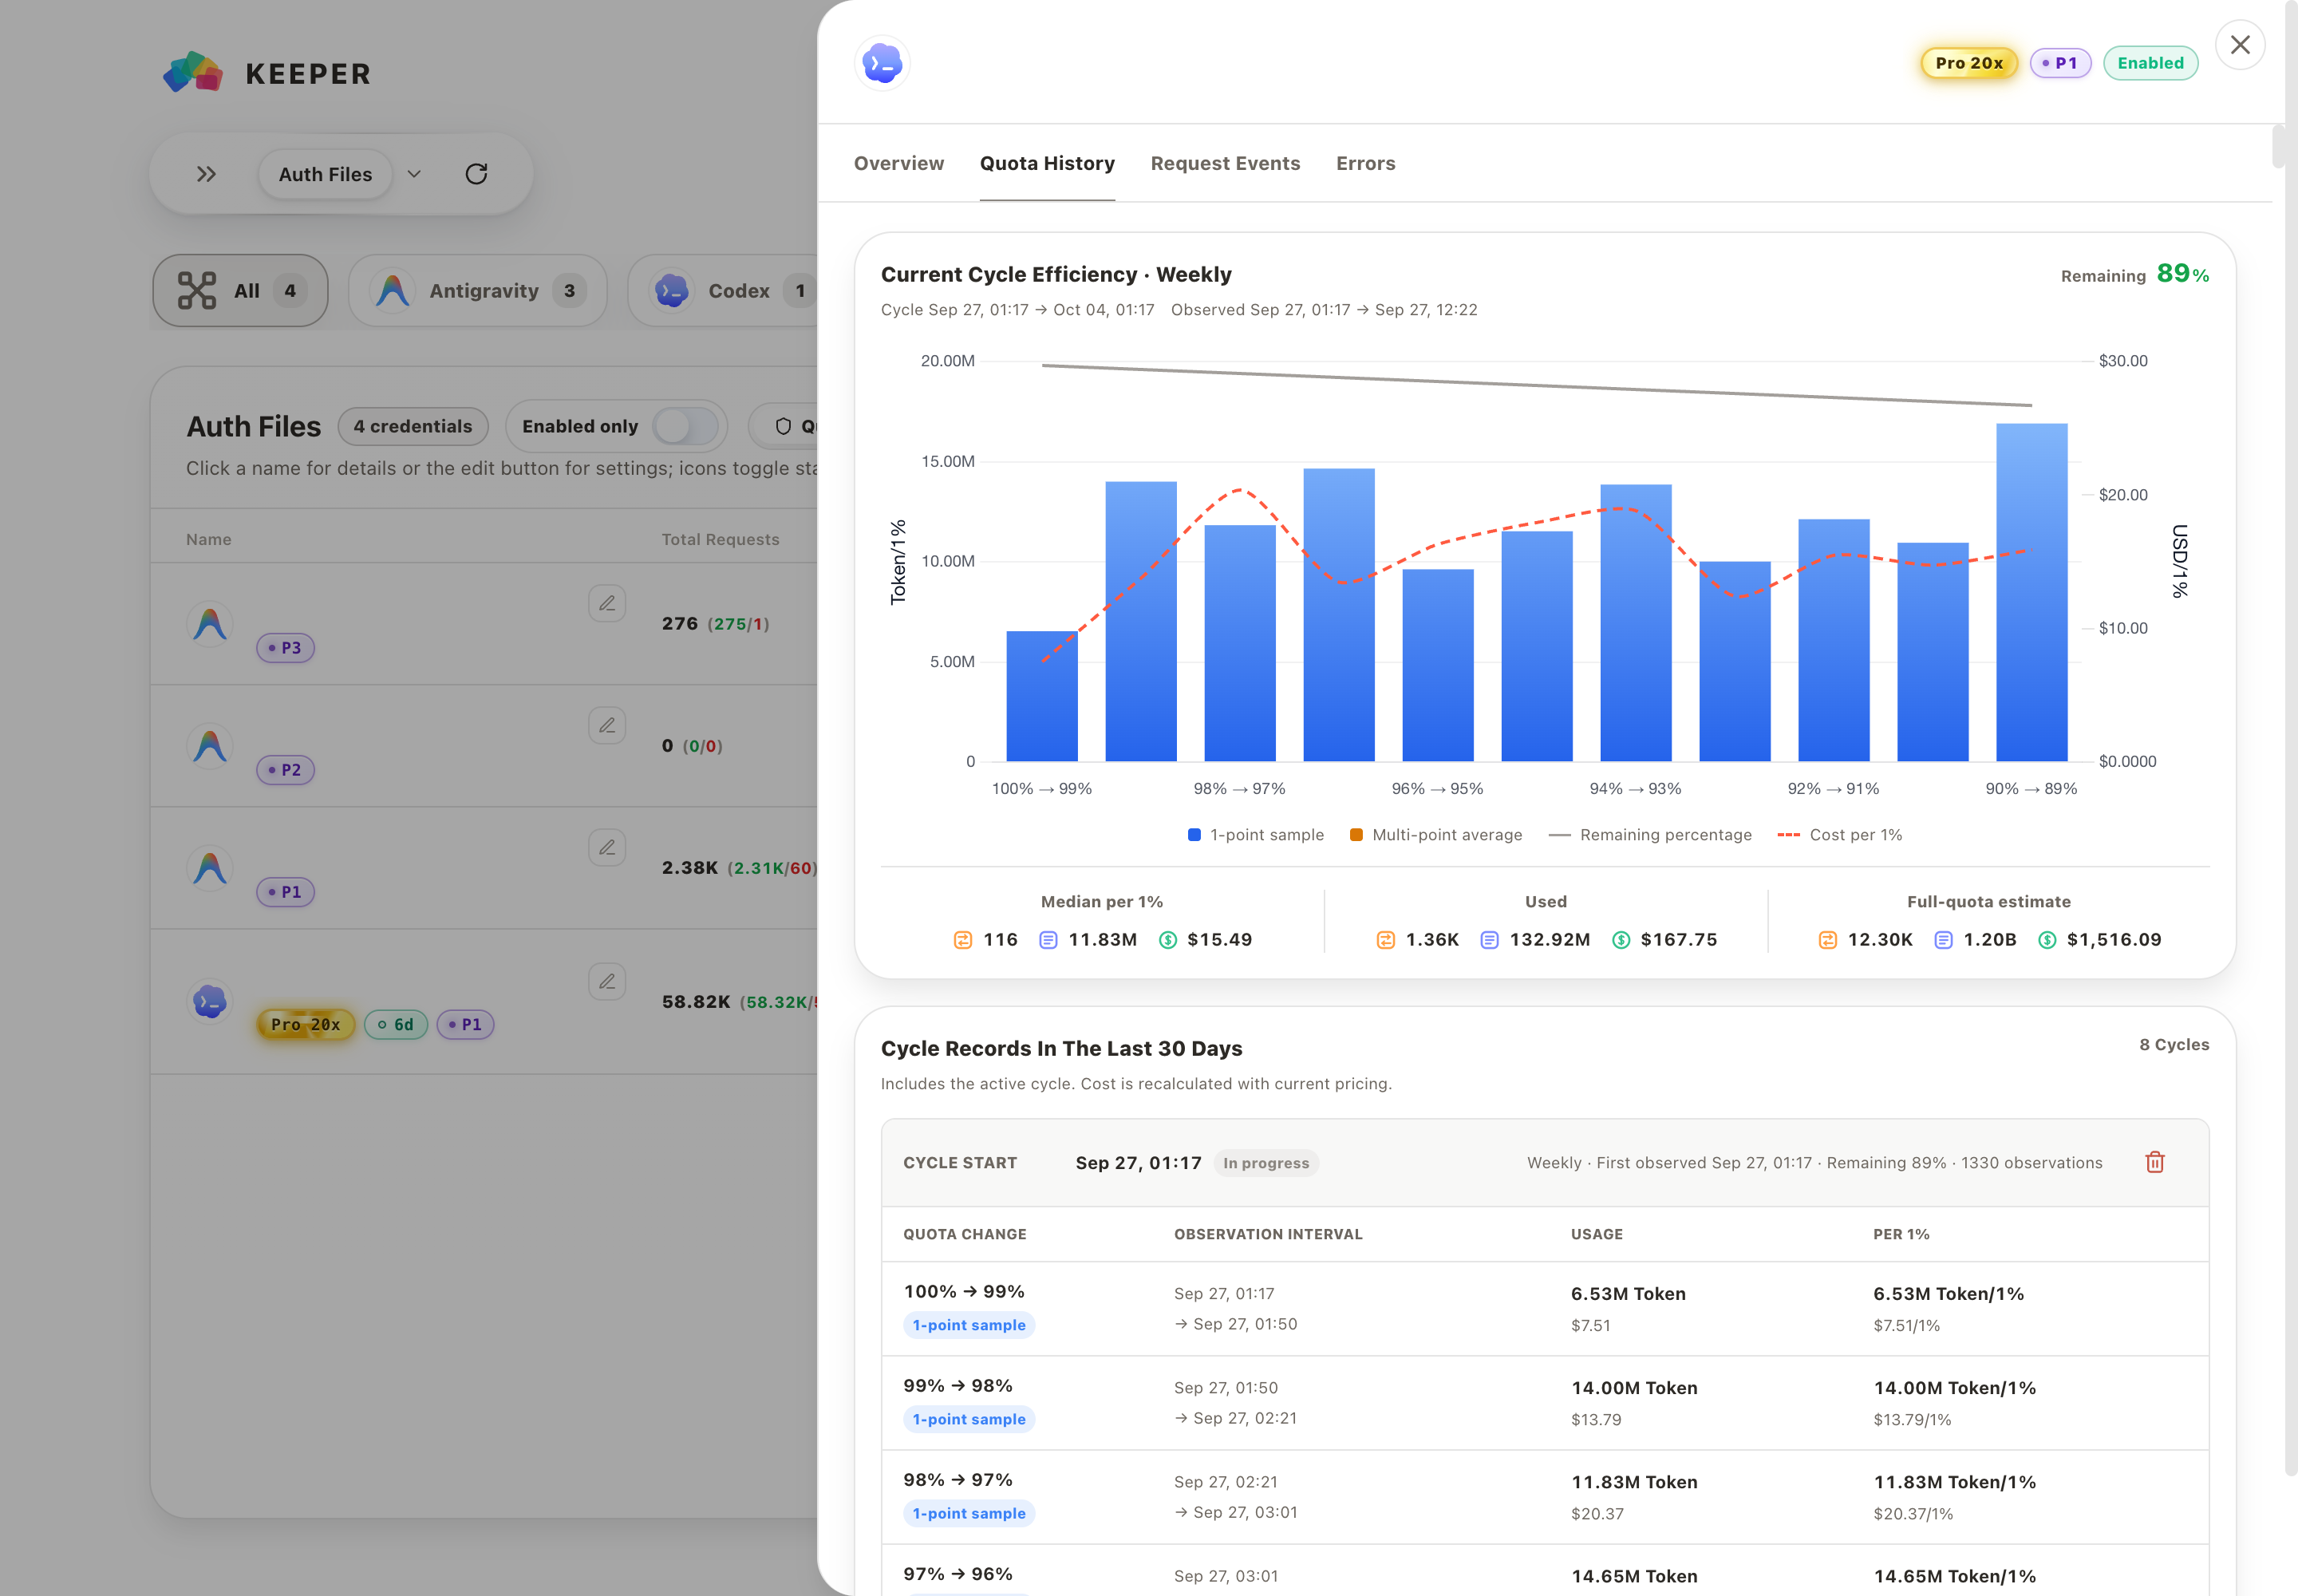Switch to the Request Events tab
The height and width of the screenshot is (1596, 2298).
1225,163
